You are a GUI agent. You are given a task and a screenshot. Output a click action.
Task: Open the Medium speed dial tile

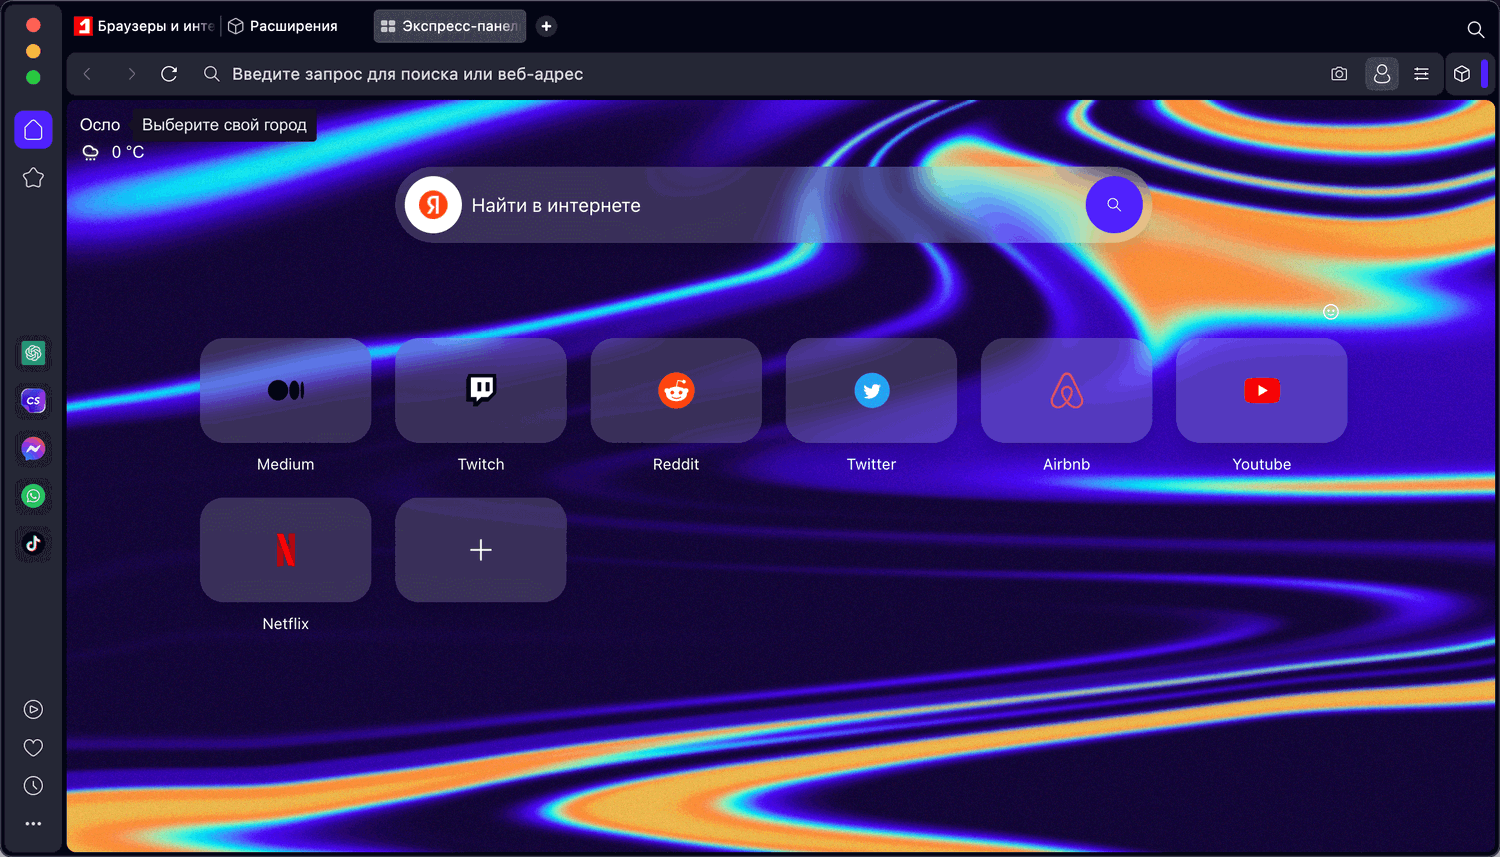[x=286, y=390]
